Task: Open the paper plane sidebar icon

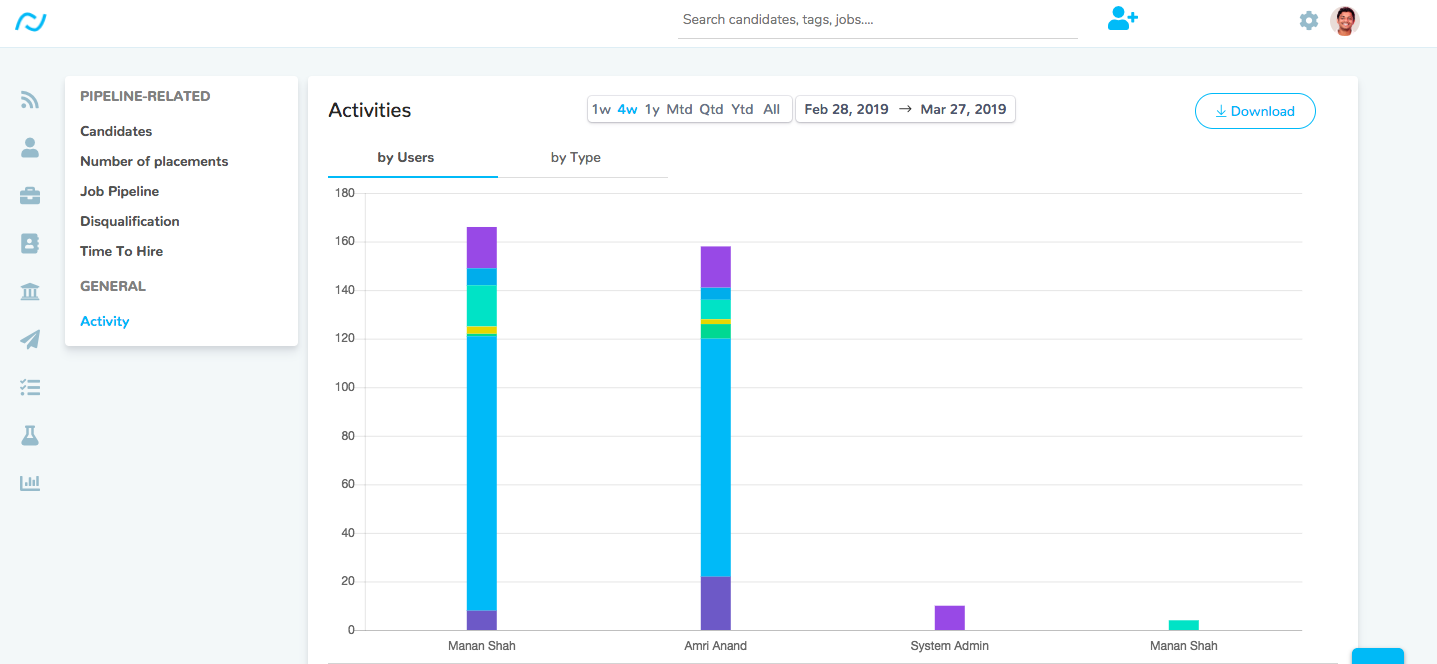Action: [x=30, y=340]
